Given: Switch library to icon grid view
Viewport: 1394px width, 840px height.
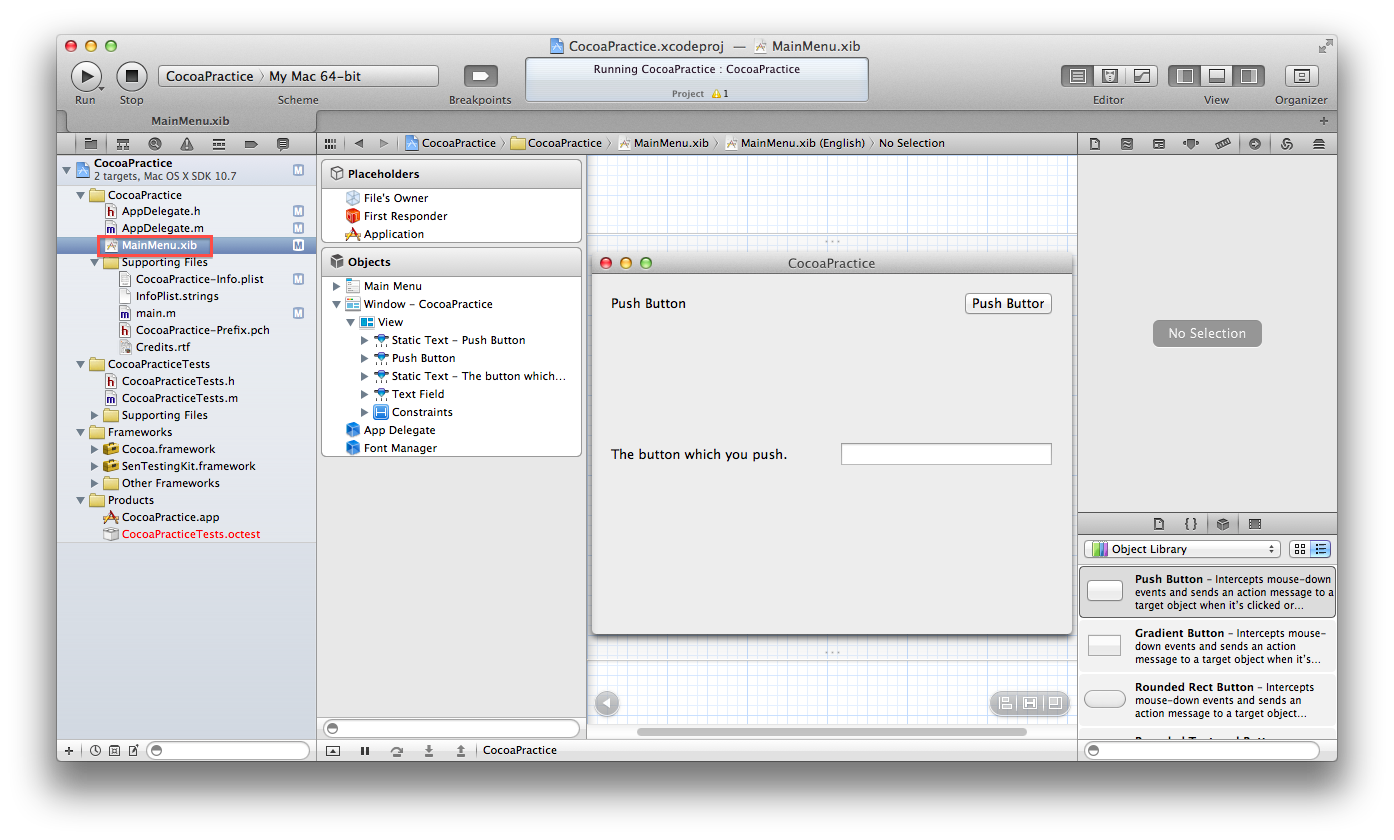Looking at the screenshot, I should (x=1299, y=549).
